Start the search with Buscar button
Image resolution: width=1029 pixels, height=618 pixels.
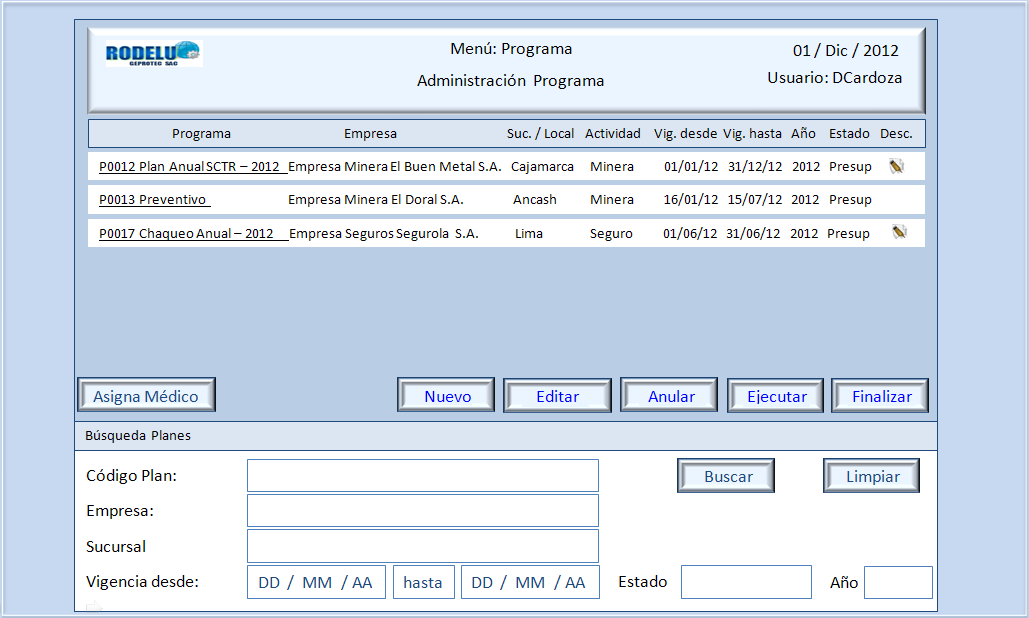coord(726,476)
